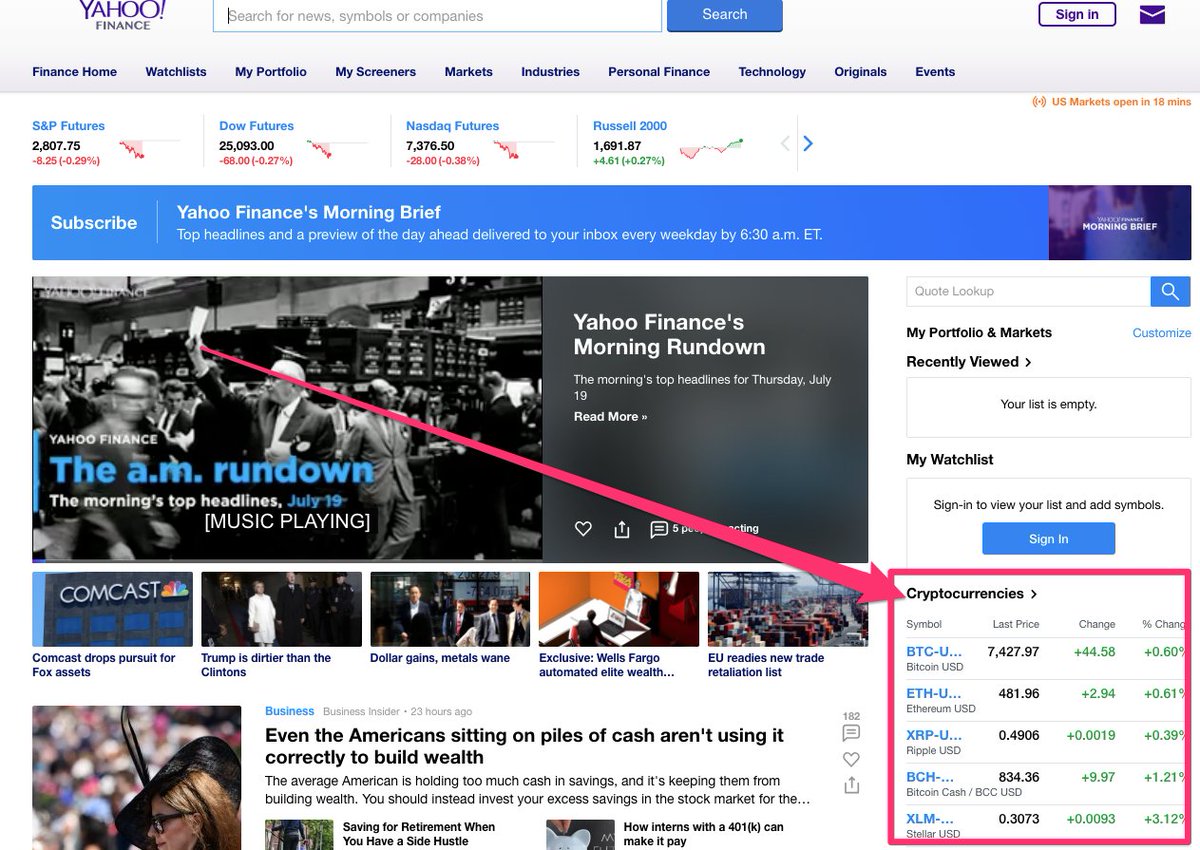Click Read More link

(x=610, y=417)
